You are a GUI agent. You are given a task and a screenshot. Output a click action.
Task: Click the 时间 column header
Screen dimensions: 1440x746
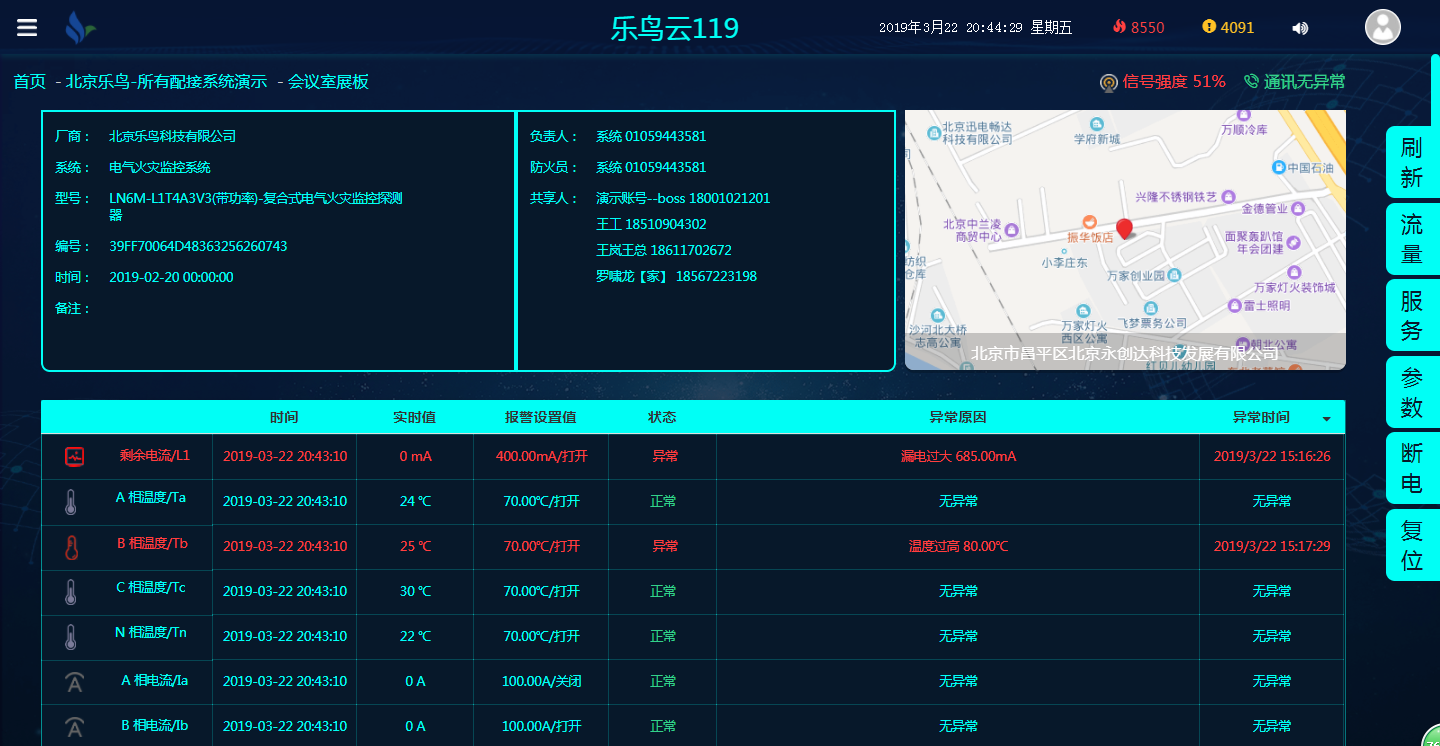284,417
